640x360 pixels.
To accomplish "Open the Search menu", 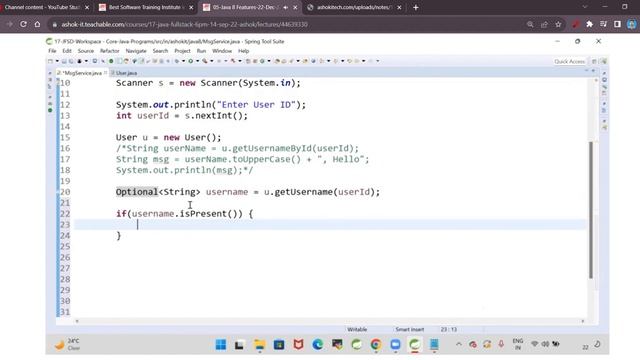I will [160, 51].
